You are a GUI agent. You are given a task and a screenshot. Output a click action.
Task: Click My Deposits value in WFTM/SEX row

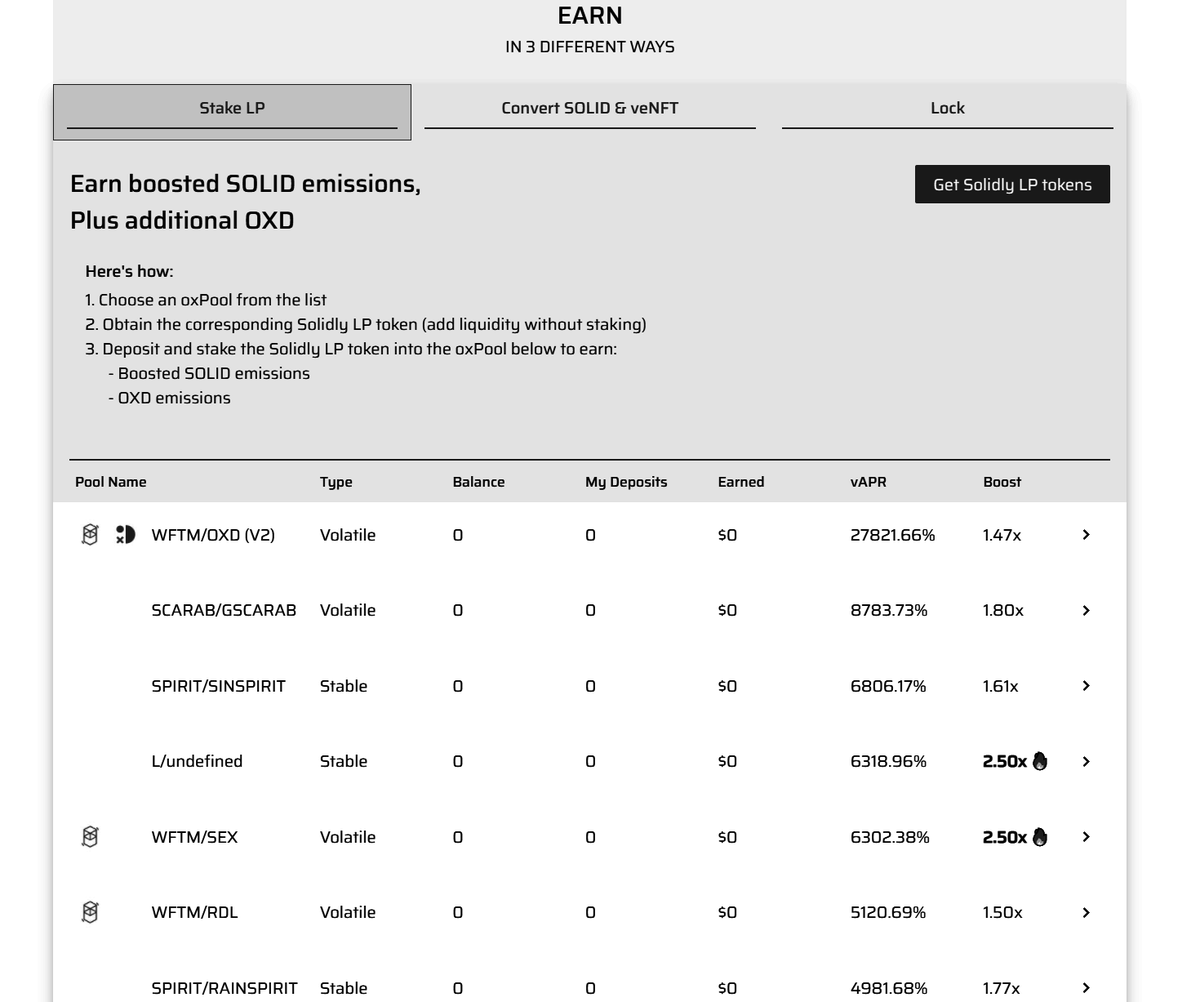pyautogui.click(x=590, y=837)
